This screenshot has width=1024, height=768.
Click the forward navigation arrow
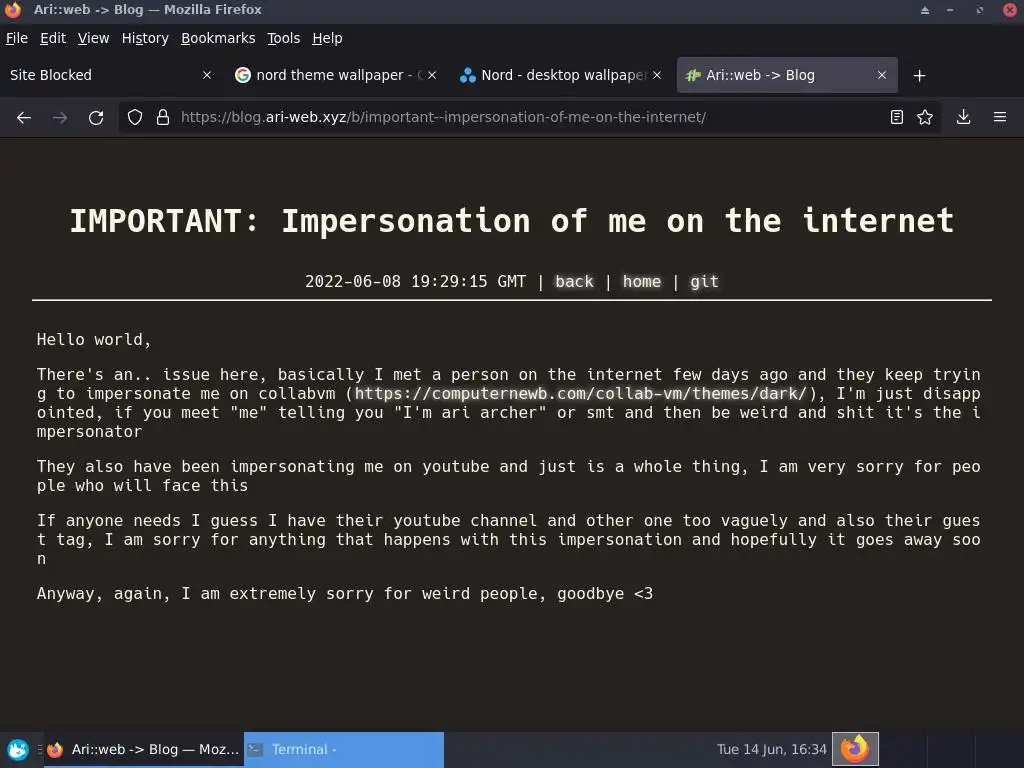click(60, 118)
